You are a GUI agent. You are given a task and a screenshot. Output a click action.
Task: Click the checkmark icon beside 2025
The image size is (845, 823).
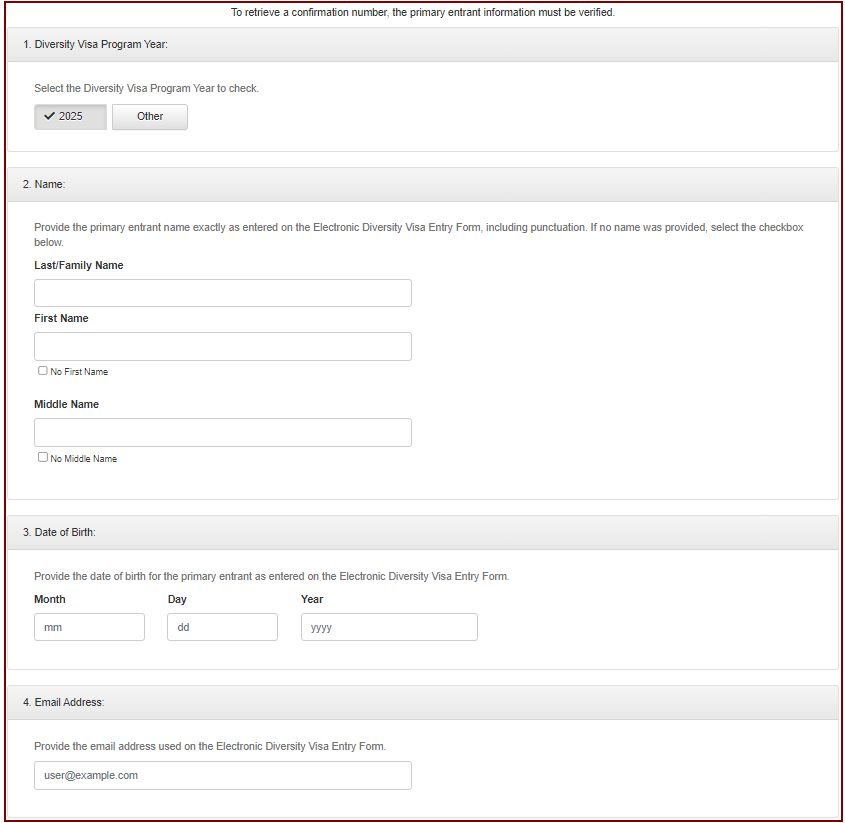[50, 116]
